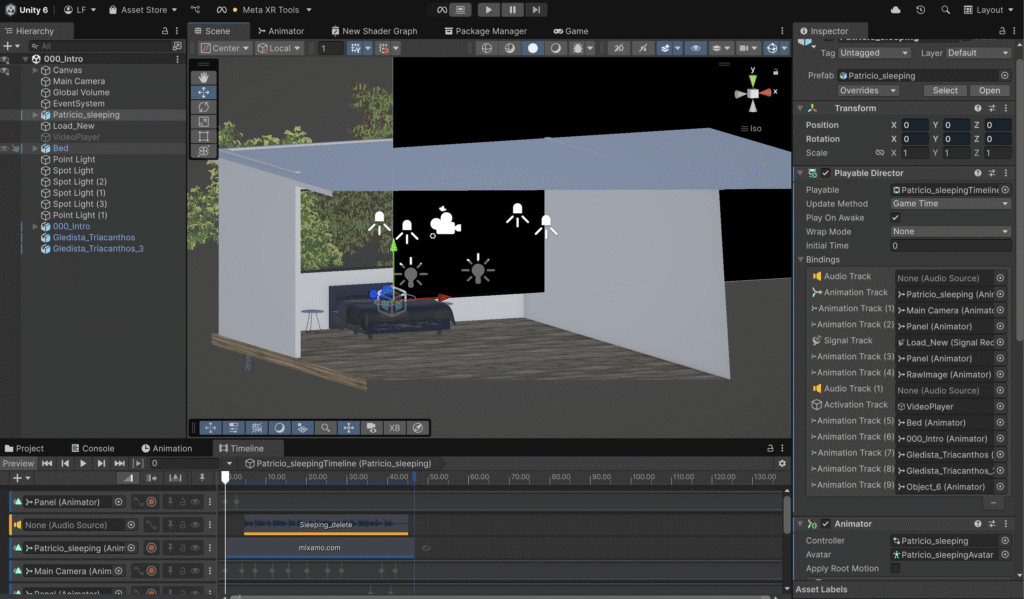
Task: Open Timeline settings gear icon
Action: (x=782, y=464)
